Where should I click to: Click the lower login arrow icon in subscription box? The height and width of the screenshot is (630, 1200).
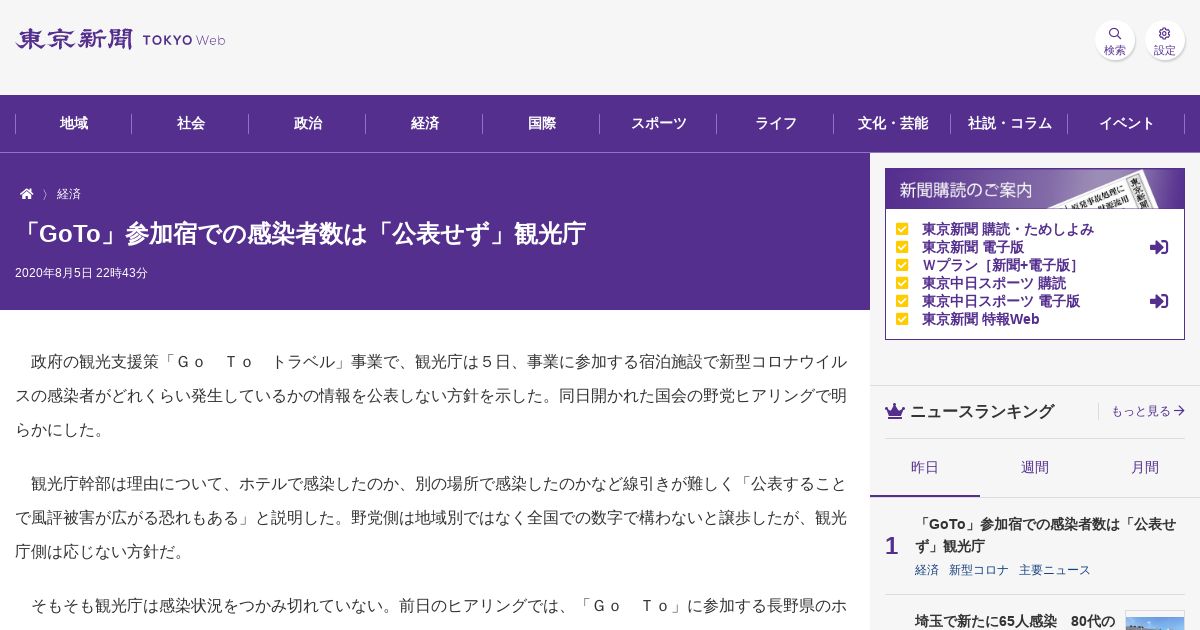[x=1159, y=301]
